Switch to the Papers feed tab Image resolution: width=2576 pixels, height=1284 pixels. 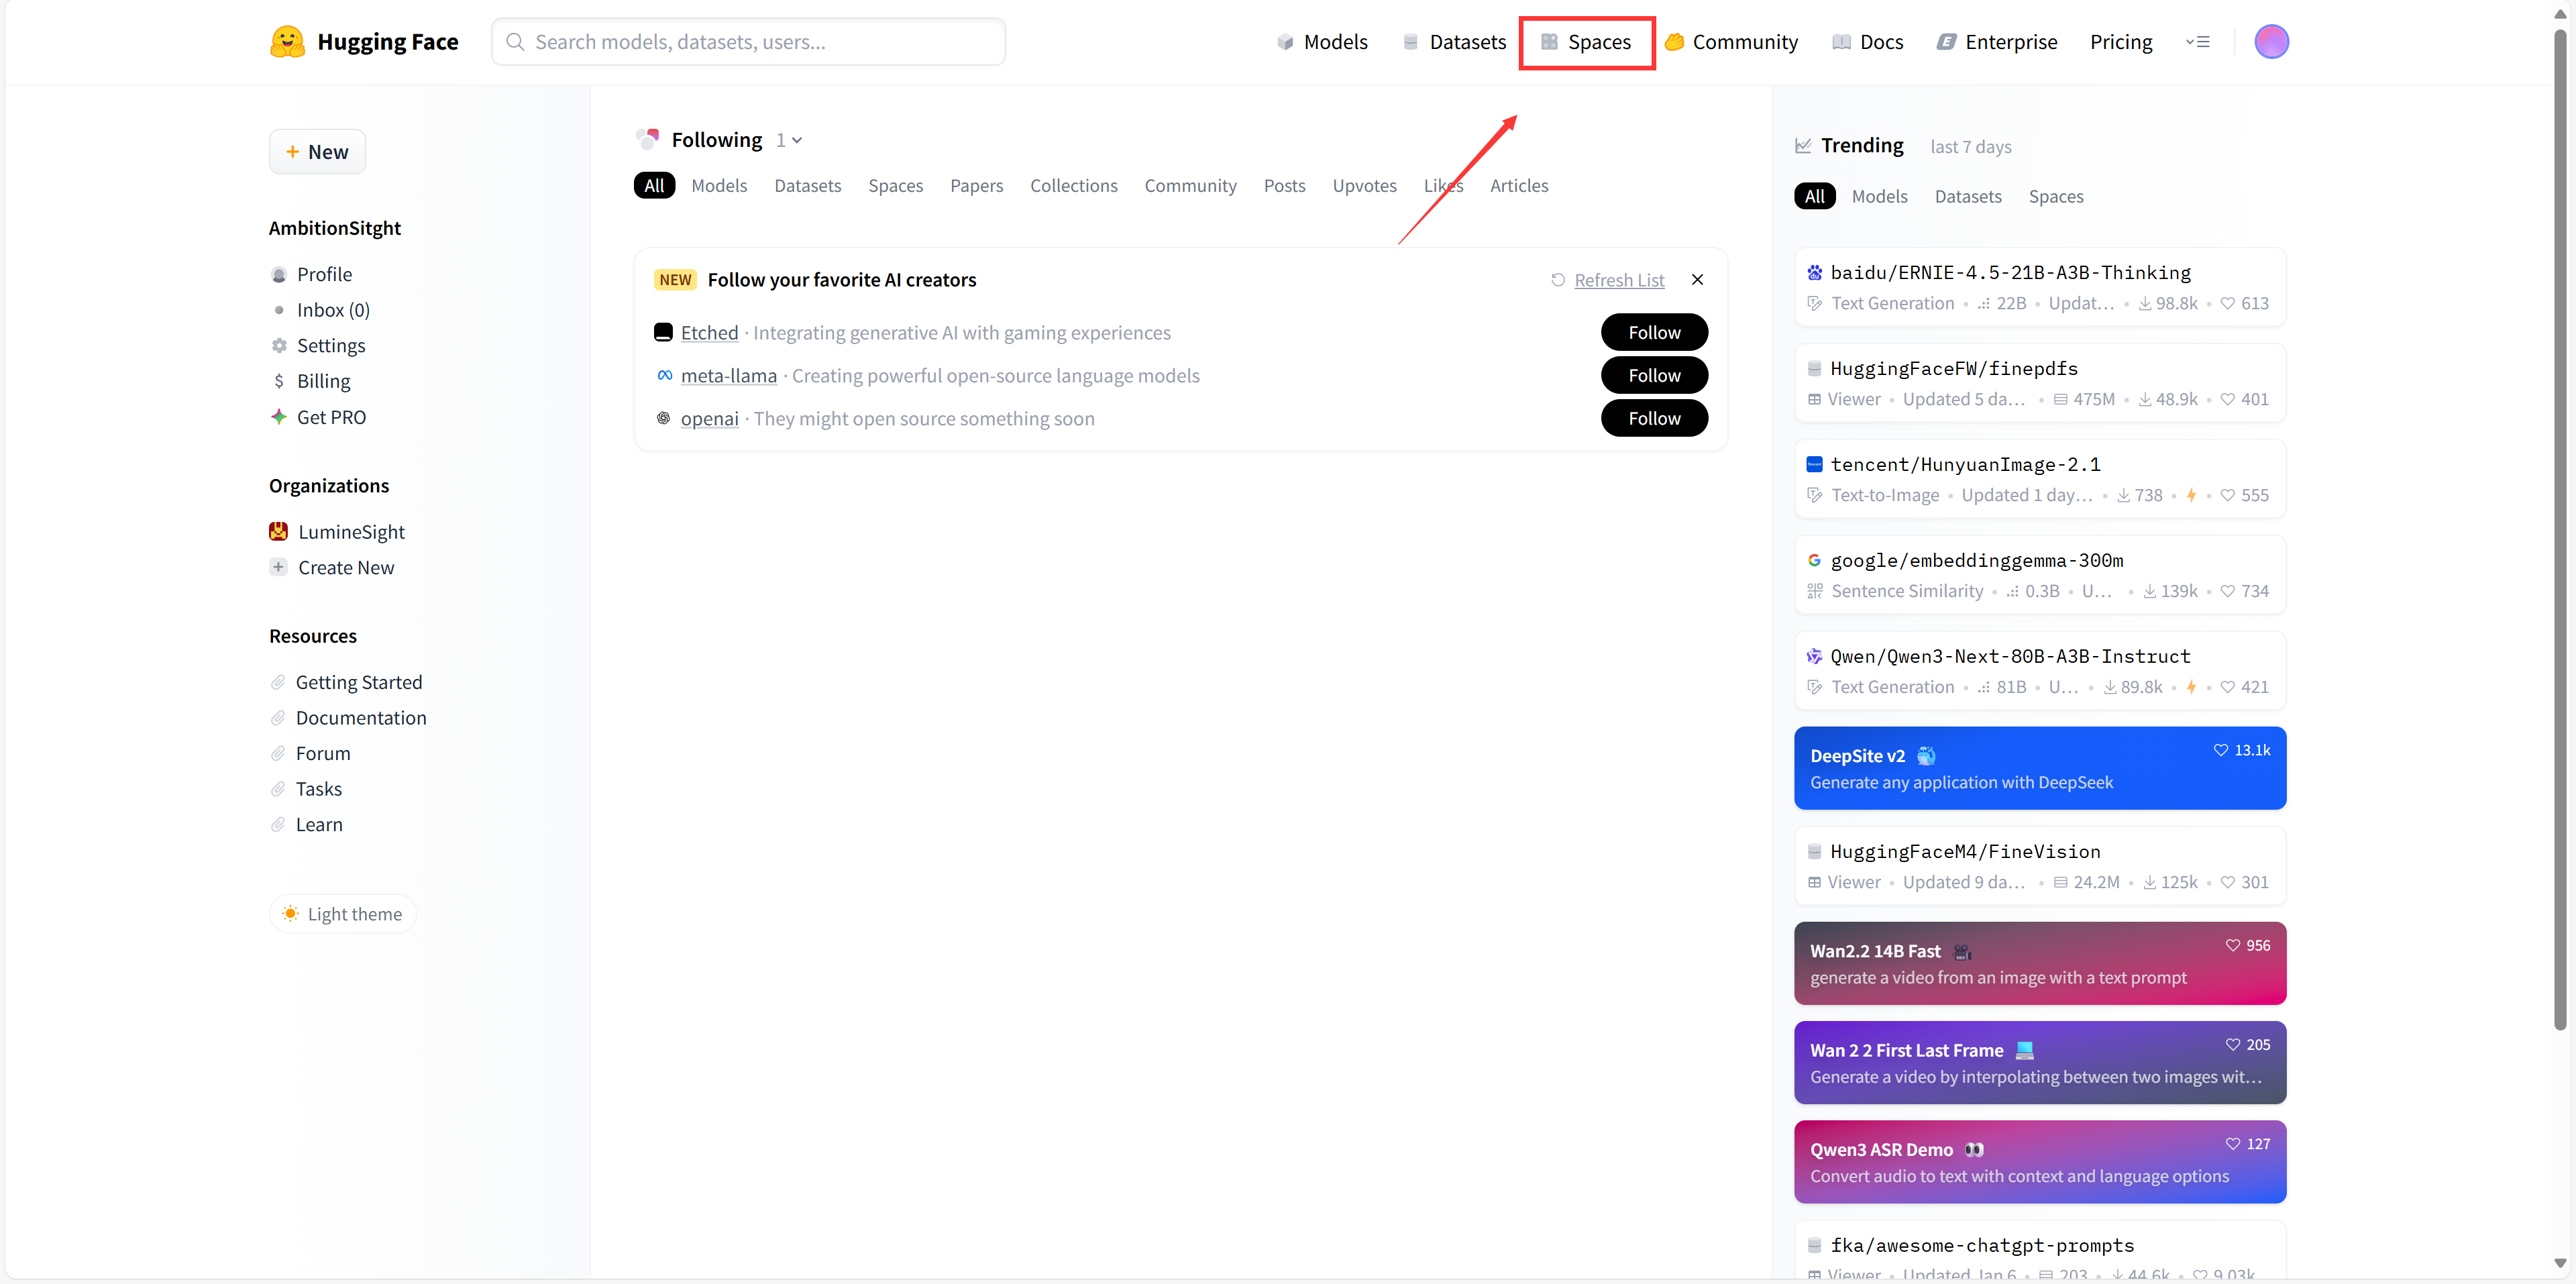[976, 185]
